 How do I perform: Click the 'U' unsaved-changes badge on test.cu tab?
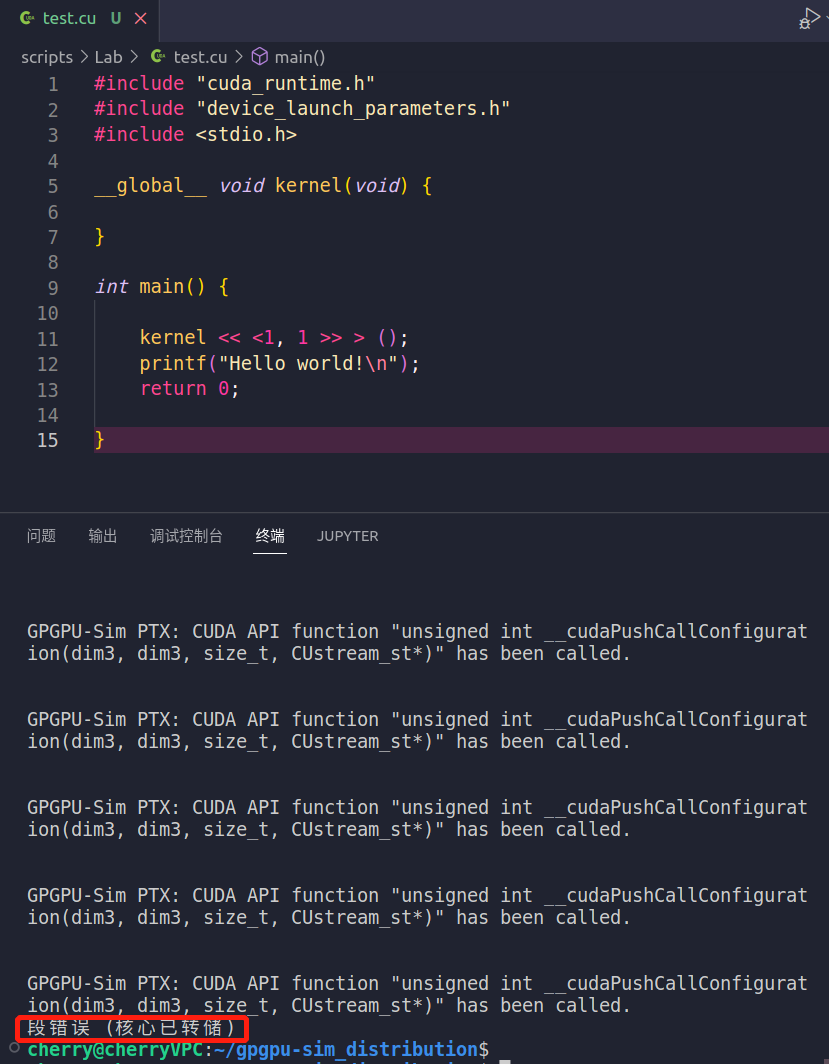(114, 17)
